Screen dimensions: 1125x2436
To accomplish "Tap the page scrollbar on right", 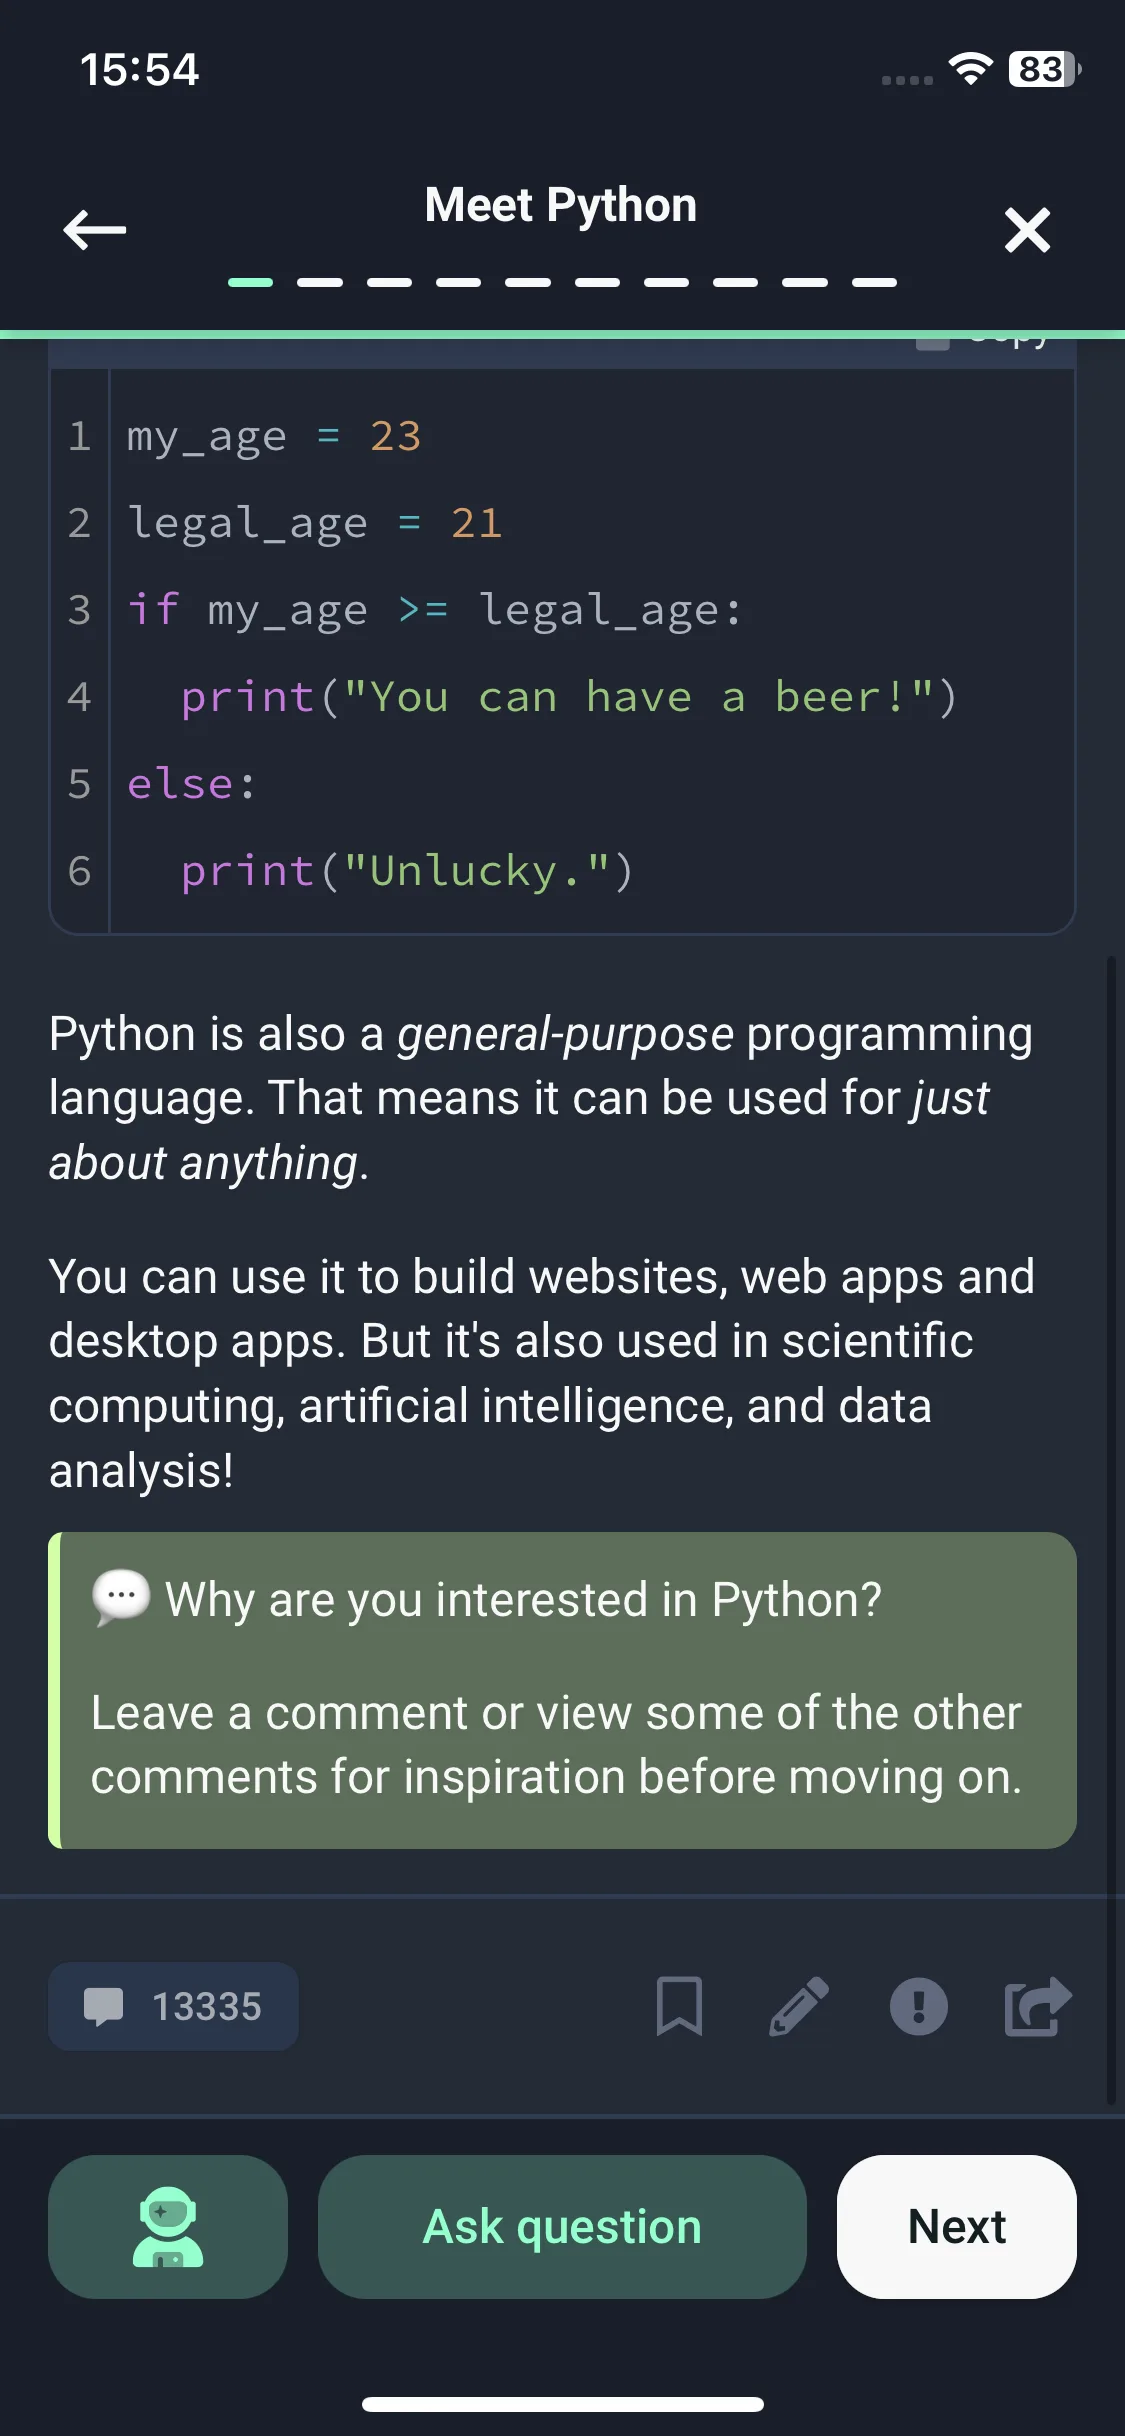I will coord(1110,1500).
